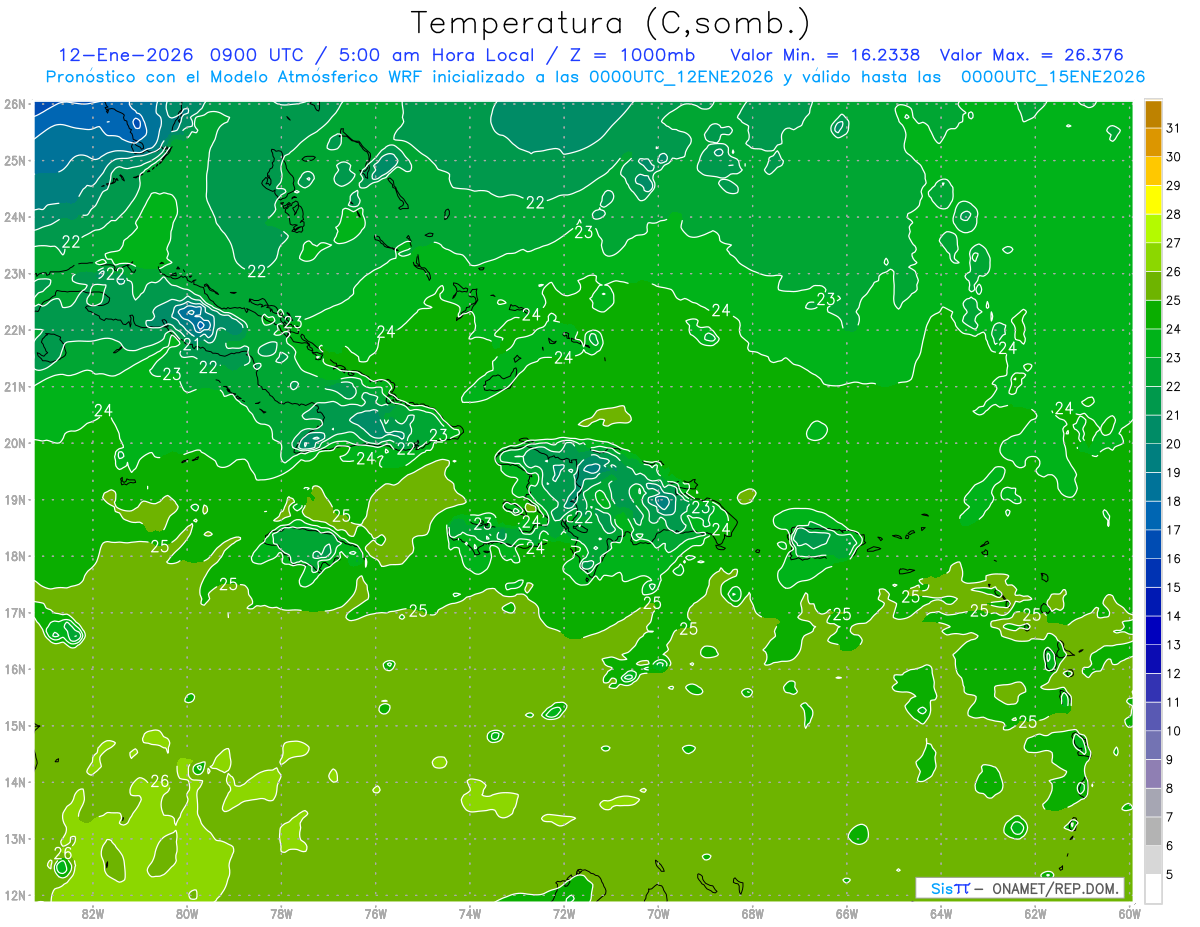Click the '13N' latitude axis label
Image resolution: width=1200 pixels, height=927 pixels.
(x=14, y=838)
